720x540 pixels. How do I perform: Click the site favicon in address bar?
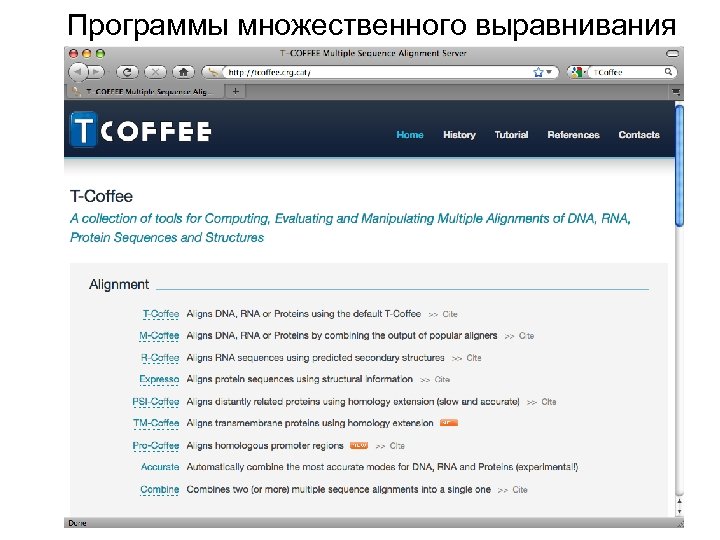click(212, 72)
